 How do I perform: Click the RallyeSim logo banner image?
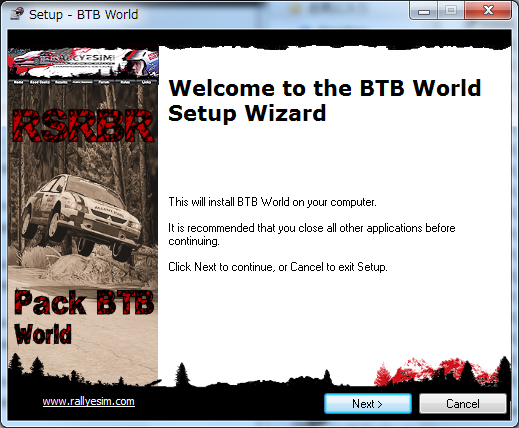click(83, 63)
